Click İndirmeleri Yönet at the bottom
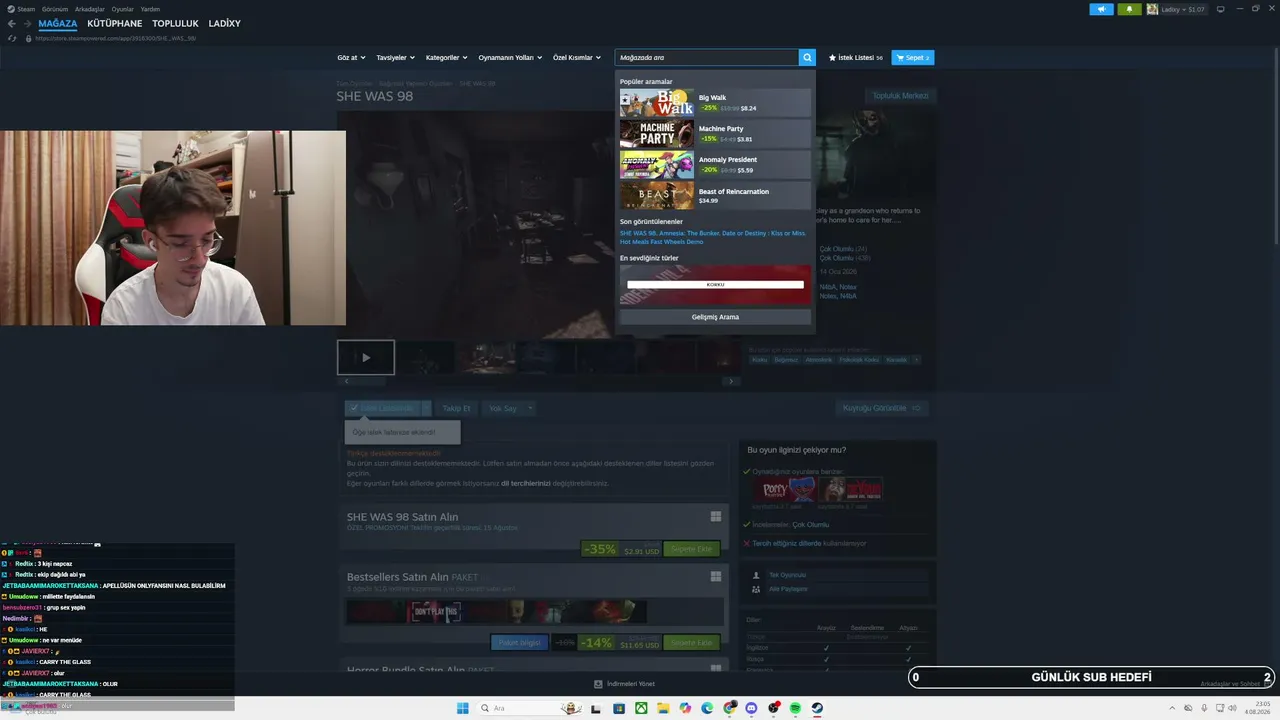Viewport: 1280px width, 720px height. tap(625, 684)
